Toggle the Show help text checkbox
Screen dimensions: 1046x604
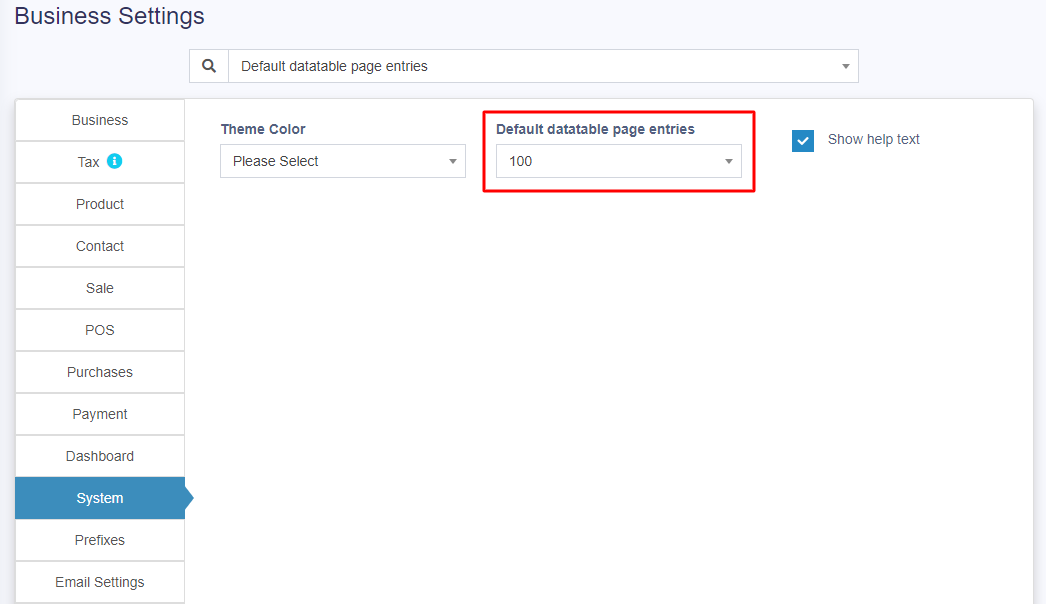click(x=803, y=140)
